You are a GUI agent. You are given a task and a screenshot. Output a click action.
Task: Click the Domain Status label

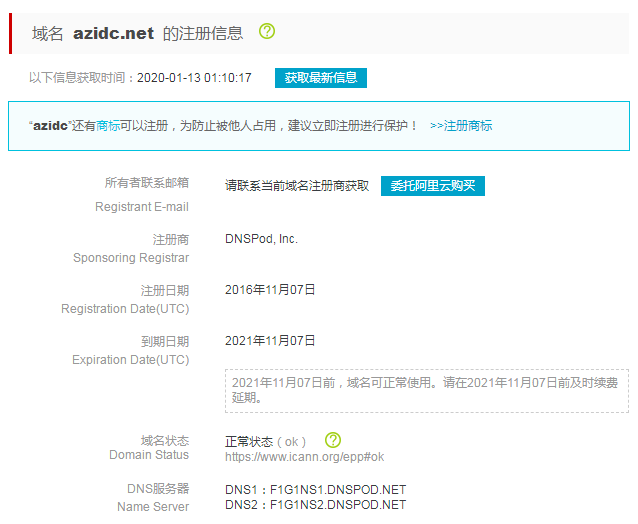[149, 455]
